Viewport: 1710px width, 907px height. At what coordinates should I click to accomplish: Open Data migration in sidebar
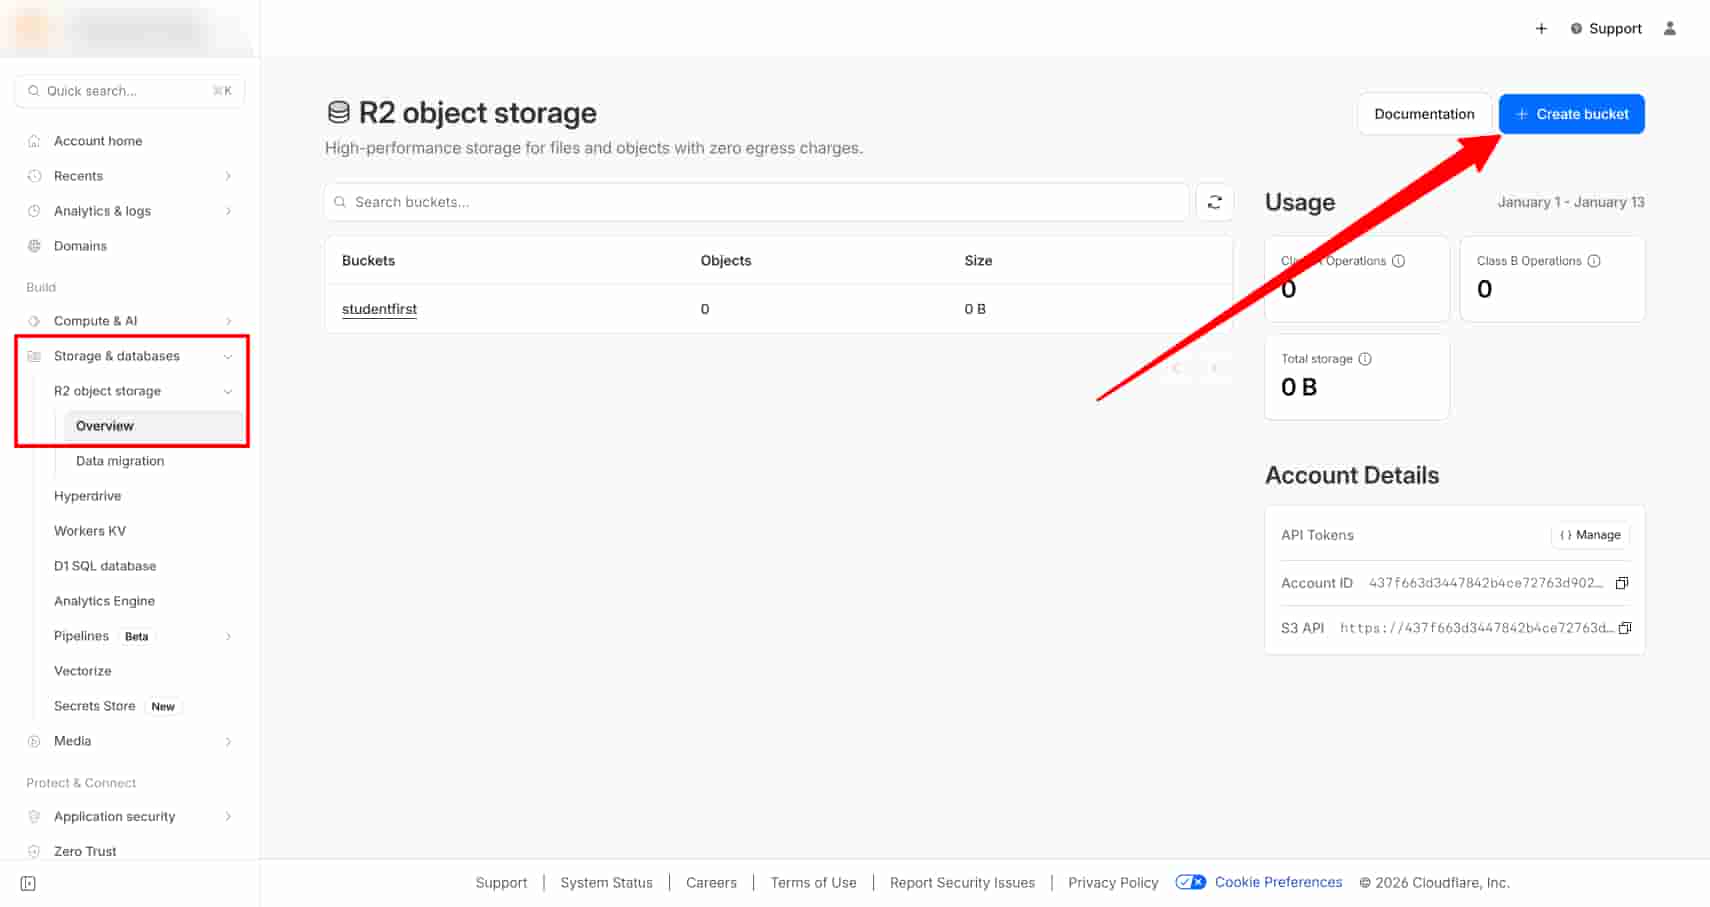[x=120, y=461]
